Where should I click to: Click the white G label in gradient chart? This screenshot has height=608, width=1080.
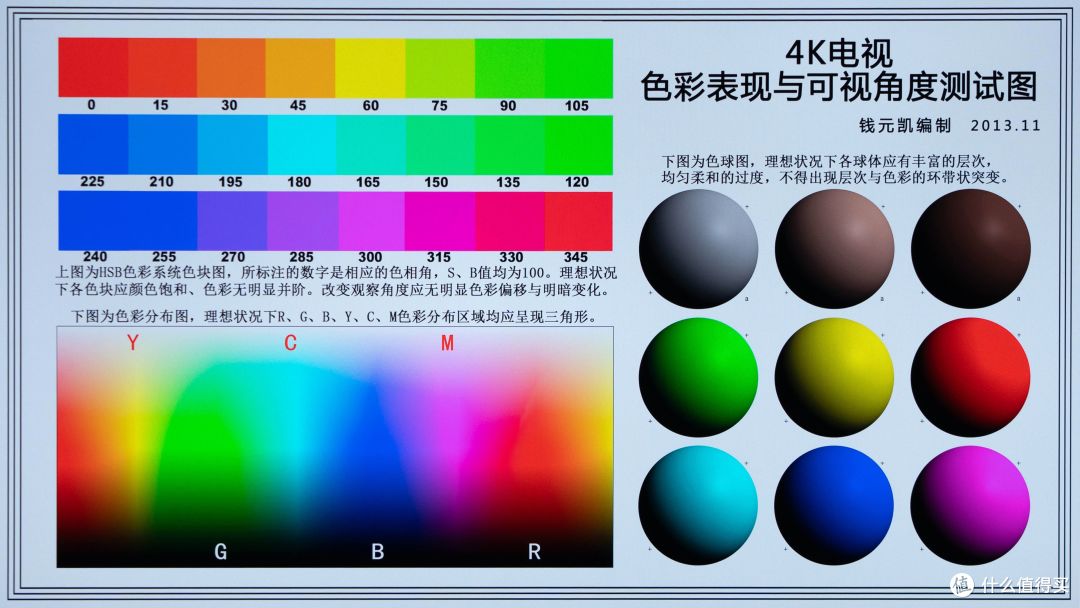coord(220,552)
